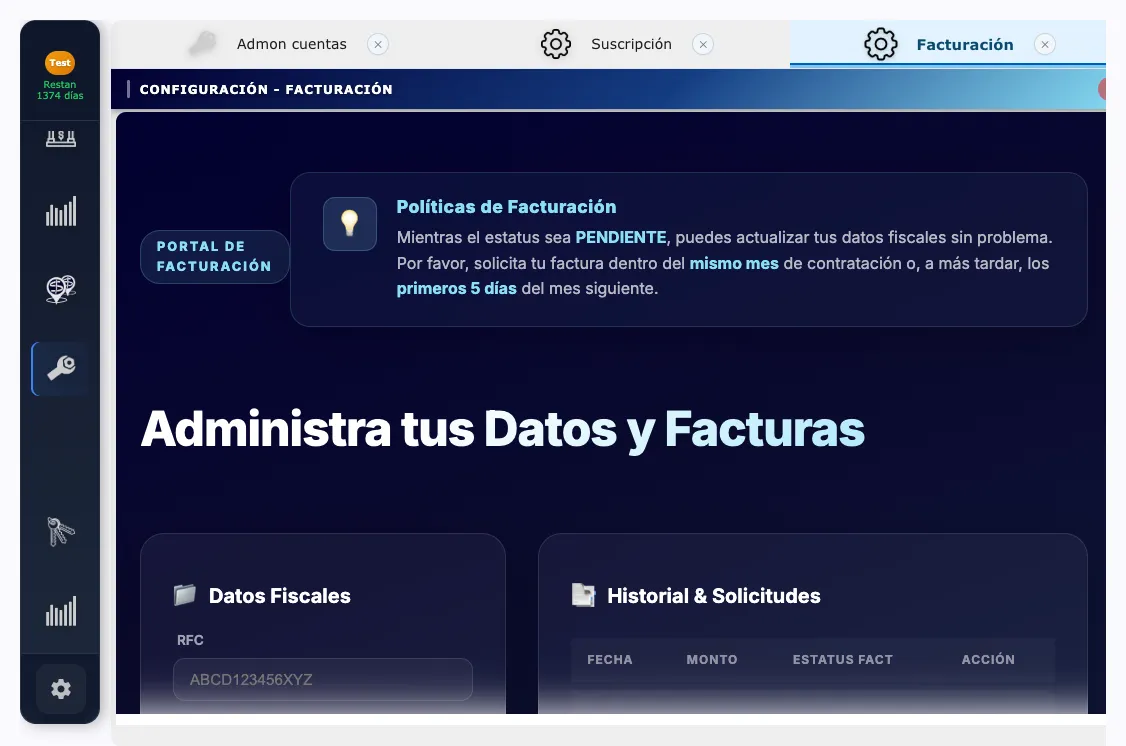Image resolution: width=1126 pixels, height=746 pixels.
Task: Open the sidebar factory icon below Test
Action: (60, 139)
